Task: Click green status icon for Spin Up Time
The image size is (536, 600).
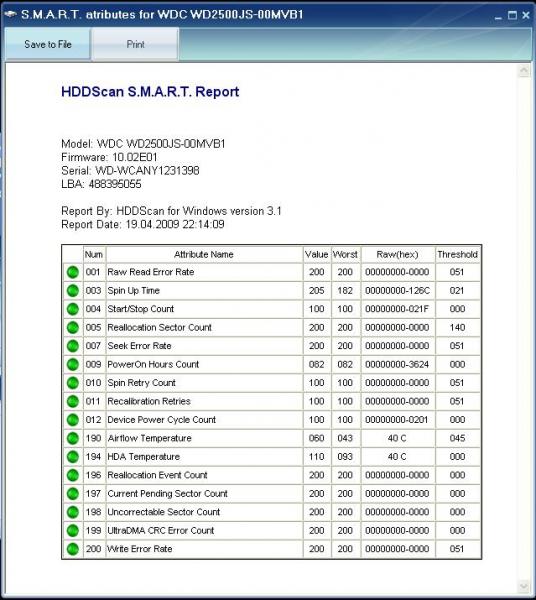Action: tap(73, 290)
